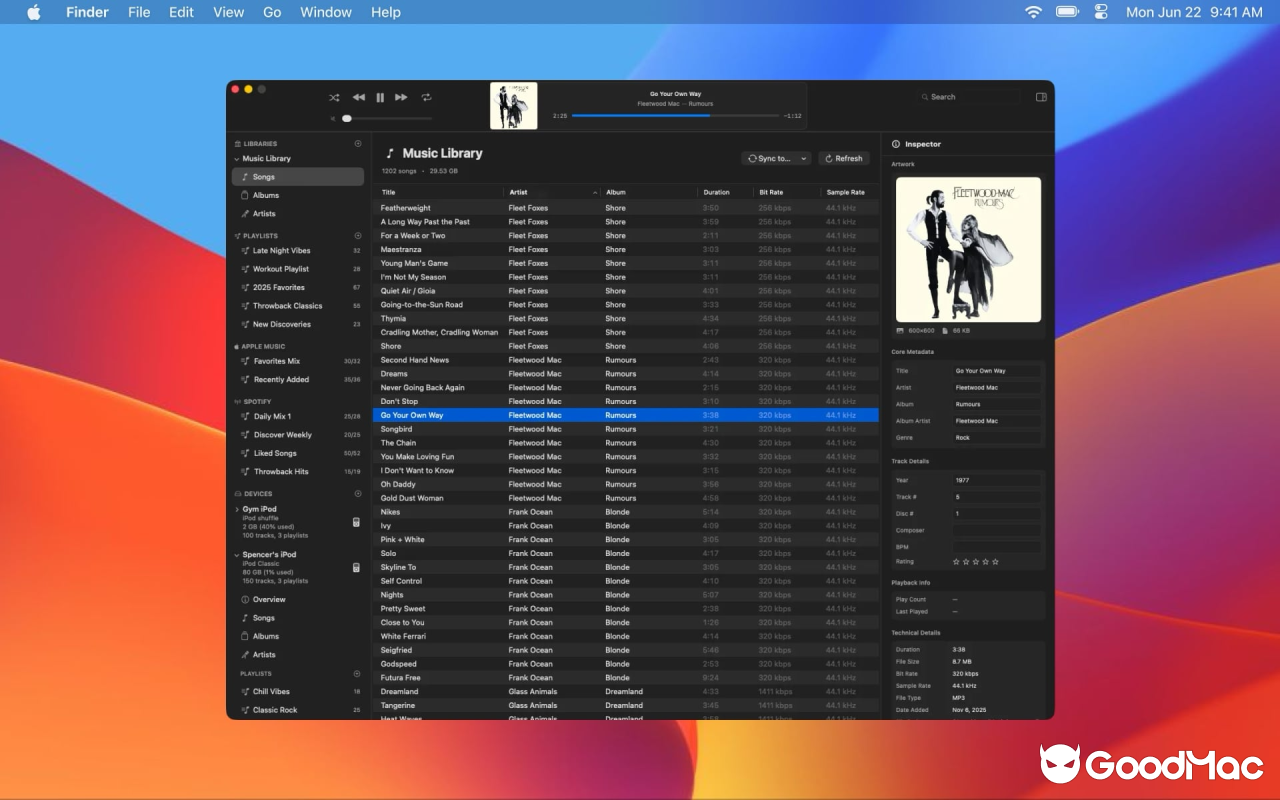Open the Finder menu
This screenshot has width=1280, height=800.
pyautogui.click(x=87, y=12)
